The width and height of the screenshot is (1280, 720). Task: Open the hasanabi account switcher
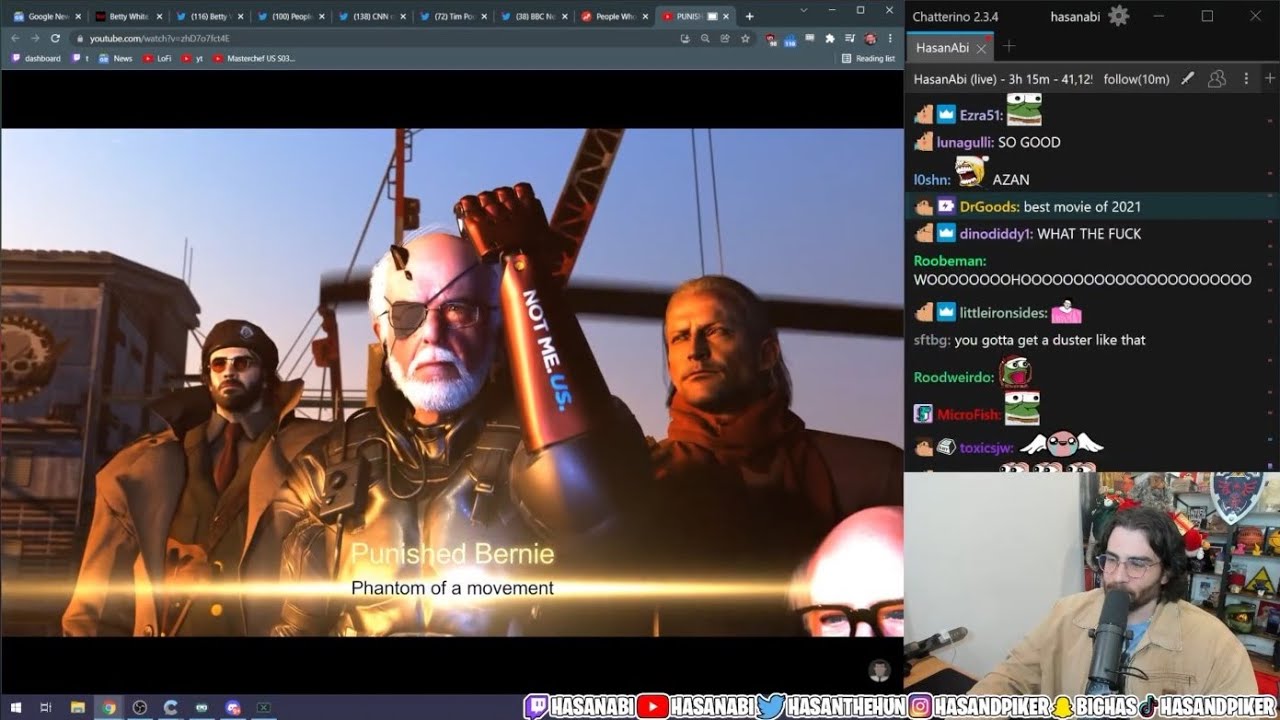tap(1075, 17)
